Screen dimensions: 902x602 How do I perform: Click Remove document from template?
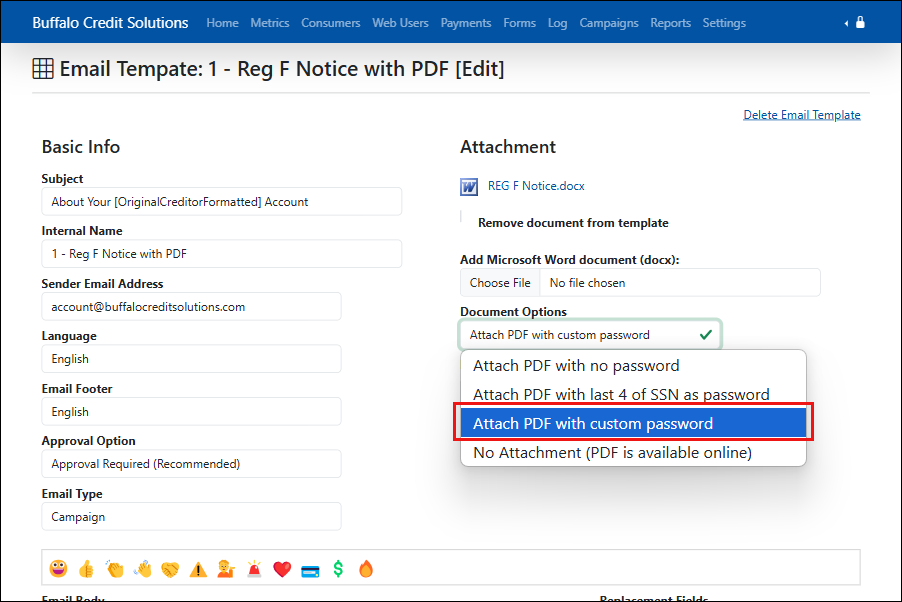coord(573,223)
